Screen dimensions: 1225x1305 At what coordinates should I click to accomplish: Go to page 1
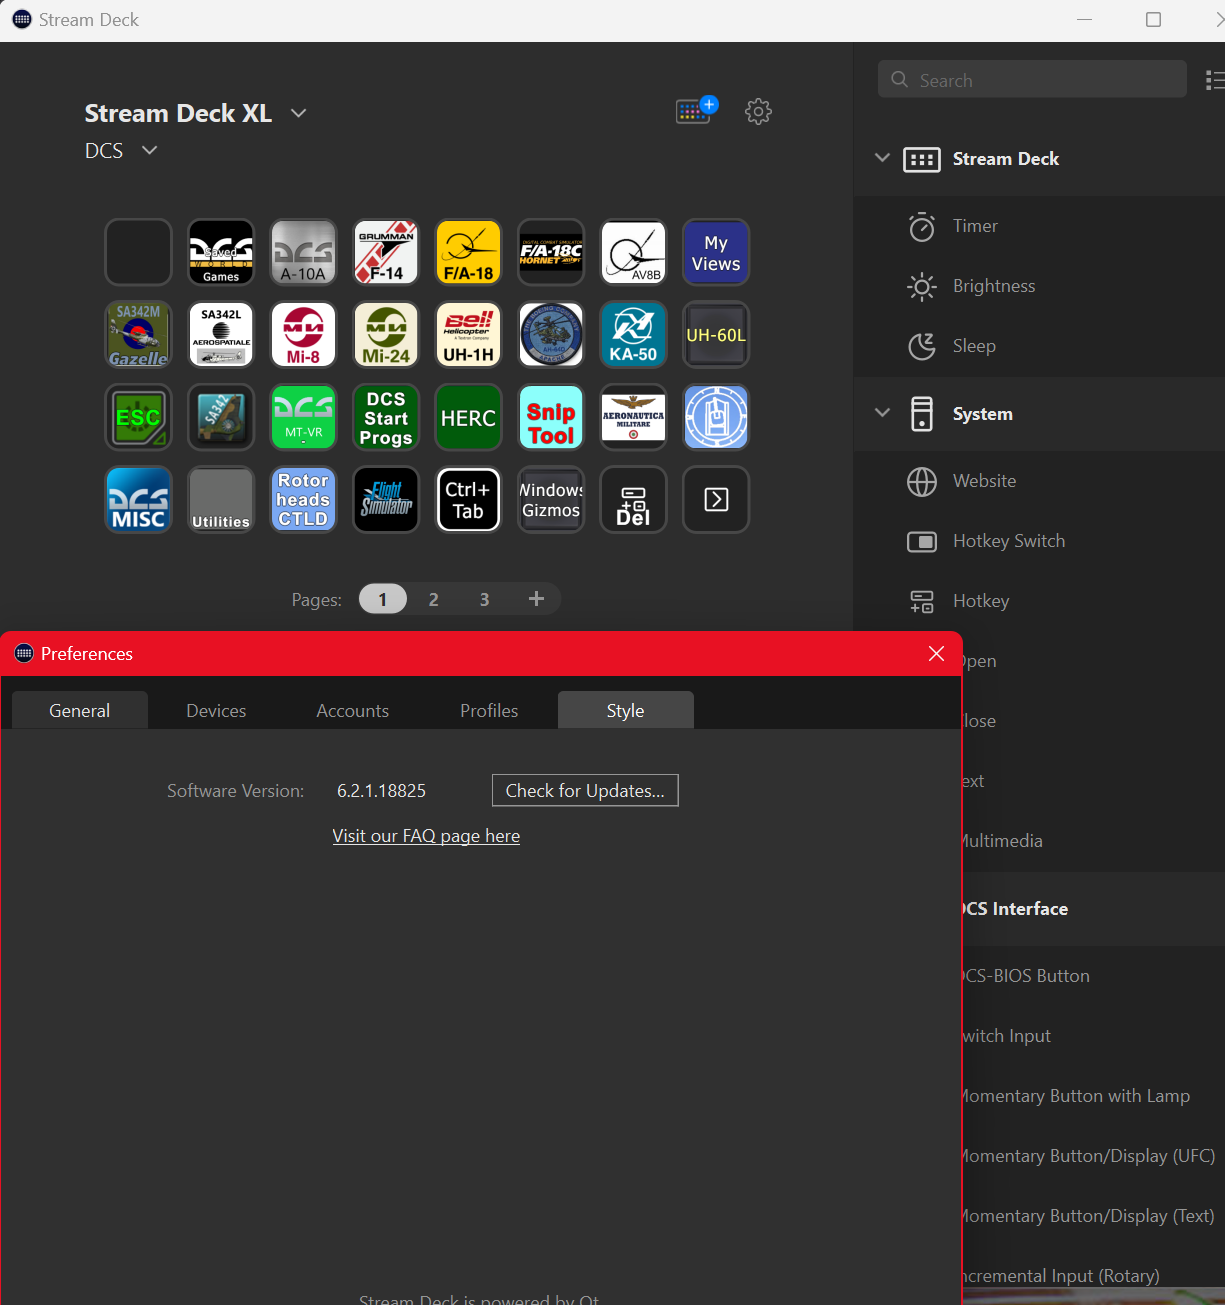383,599
